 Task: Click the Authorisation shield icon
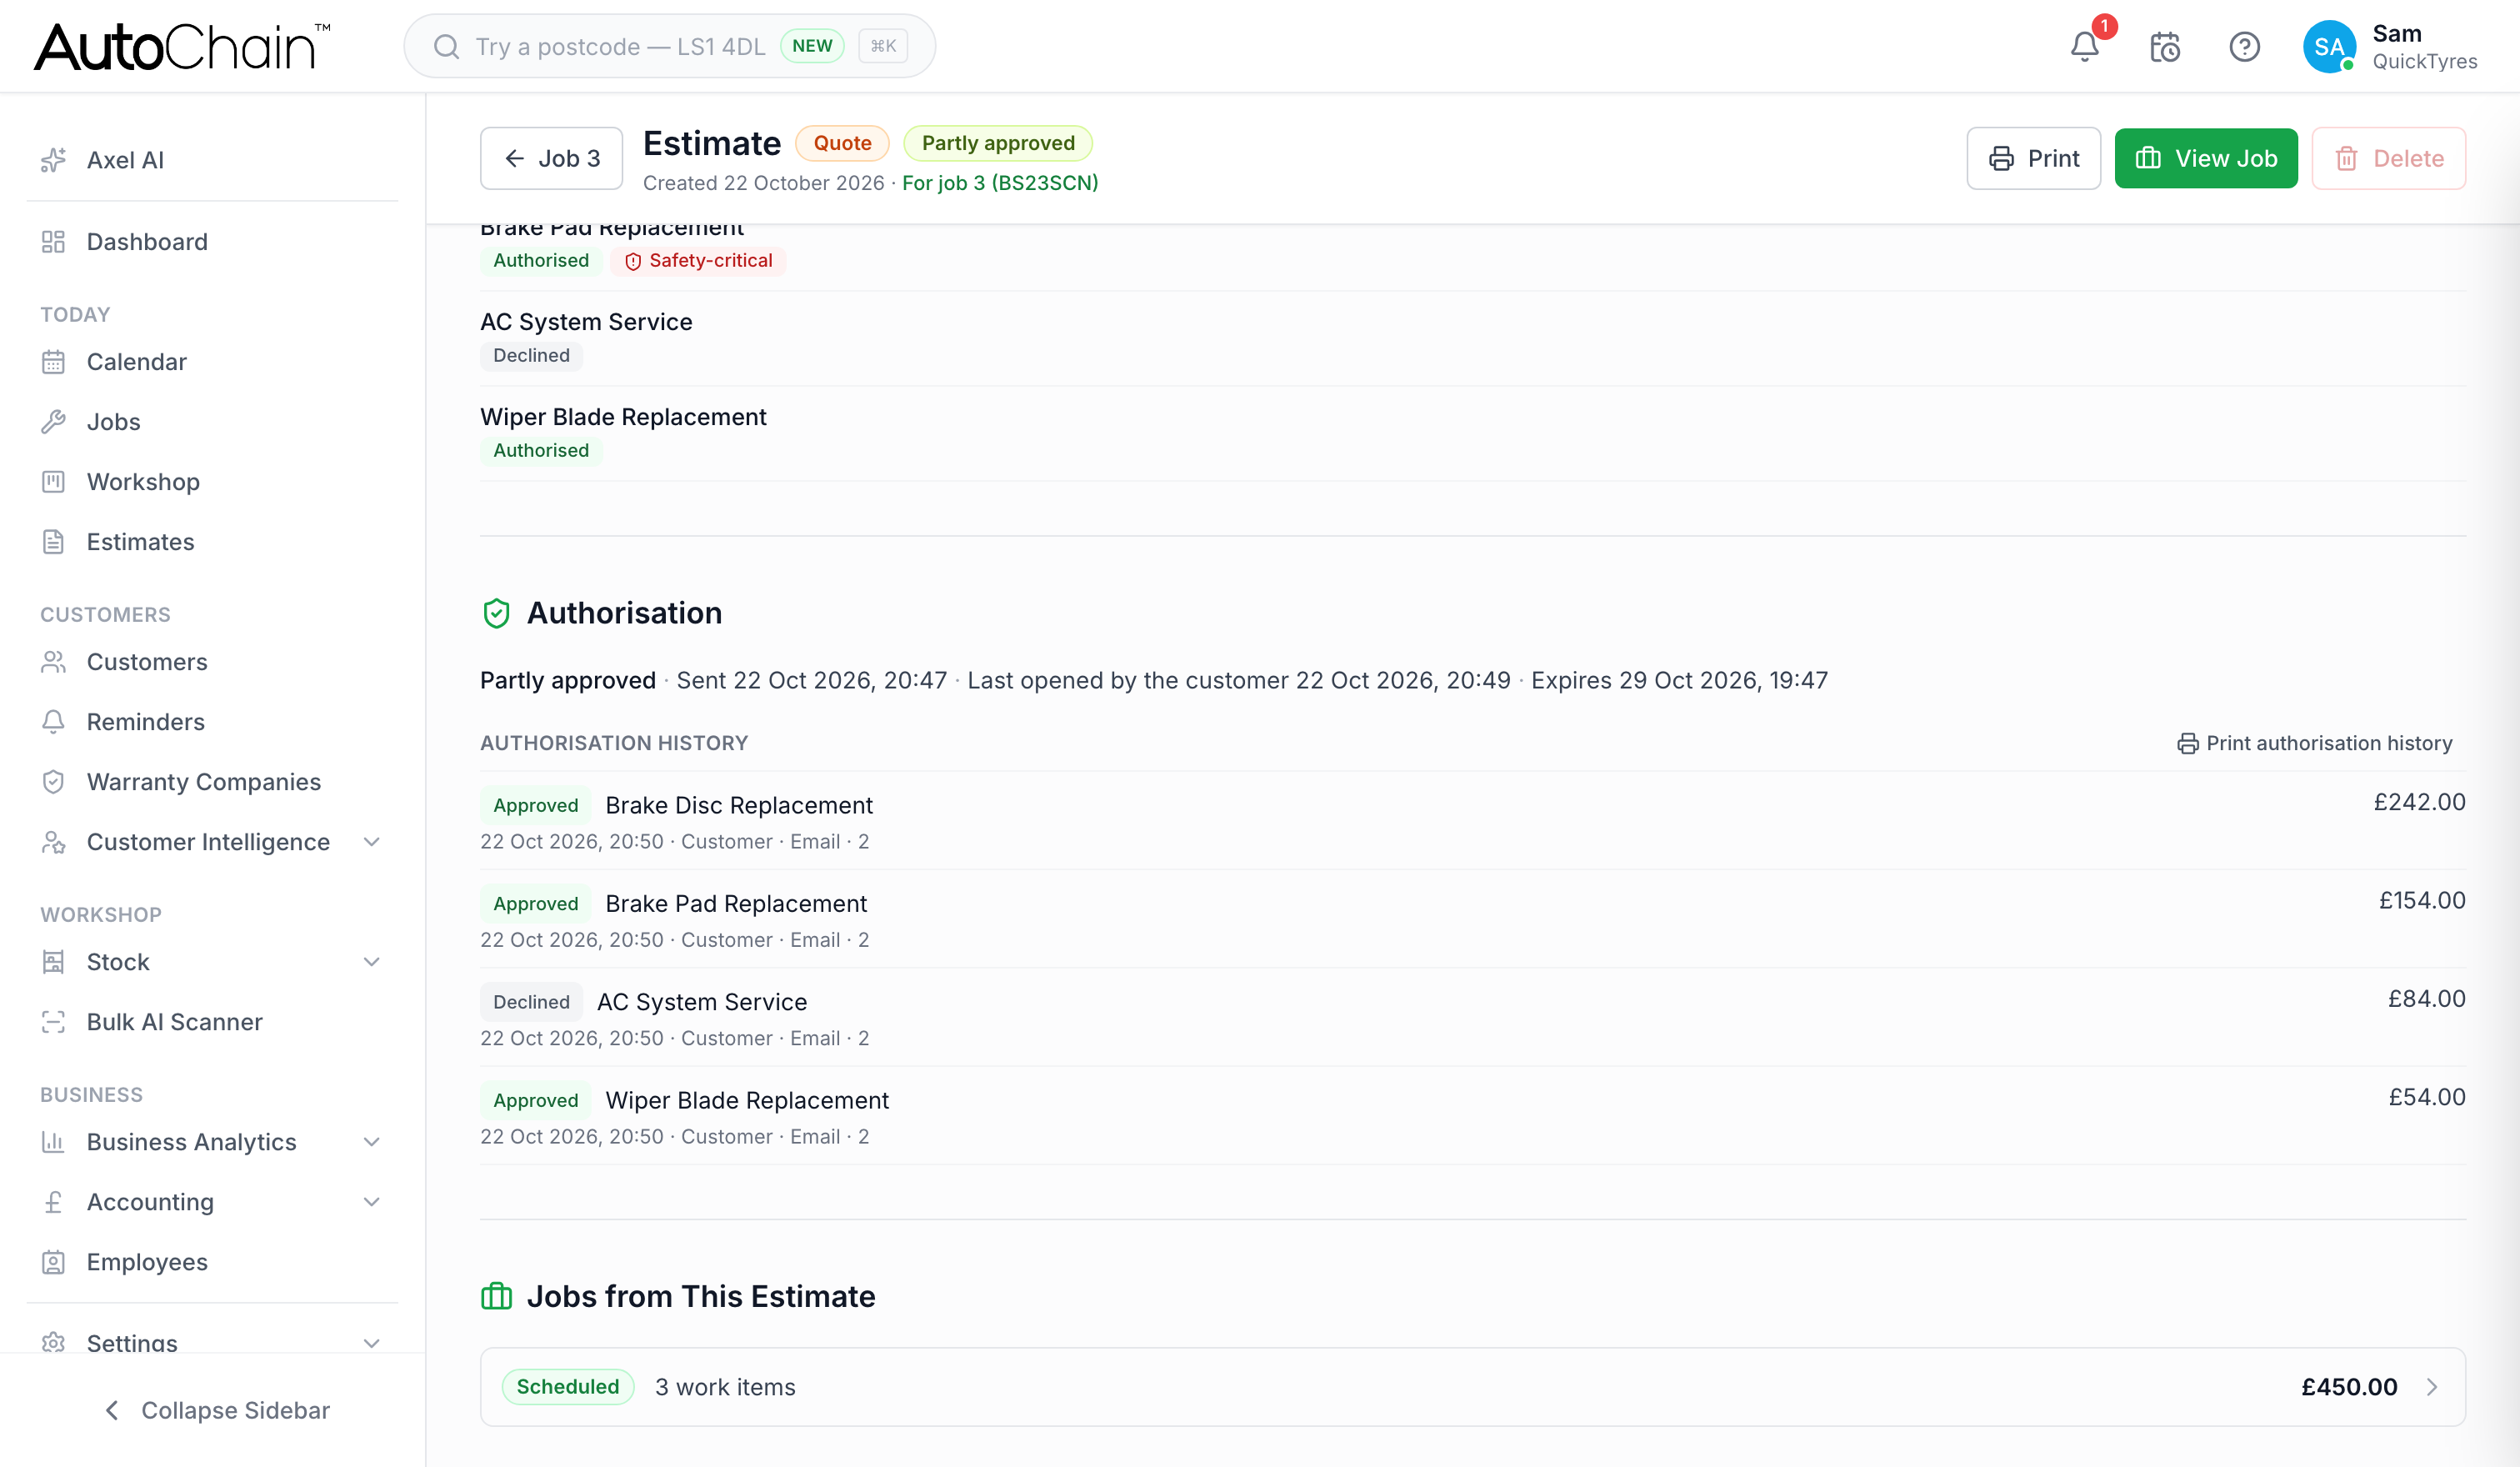pyautogui.click(x=496, y=613)
